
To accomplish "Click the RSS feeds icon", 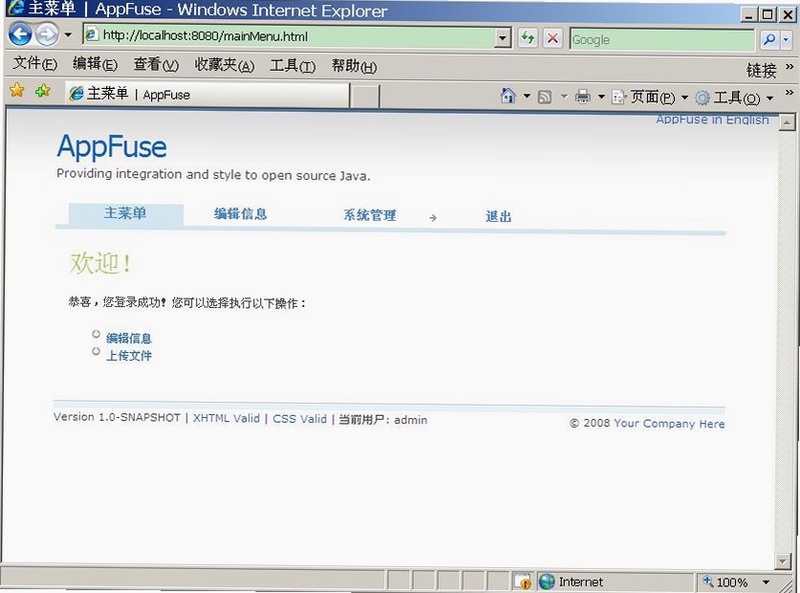I will pos(545,96).
